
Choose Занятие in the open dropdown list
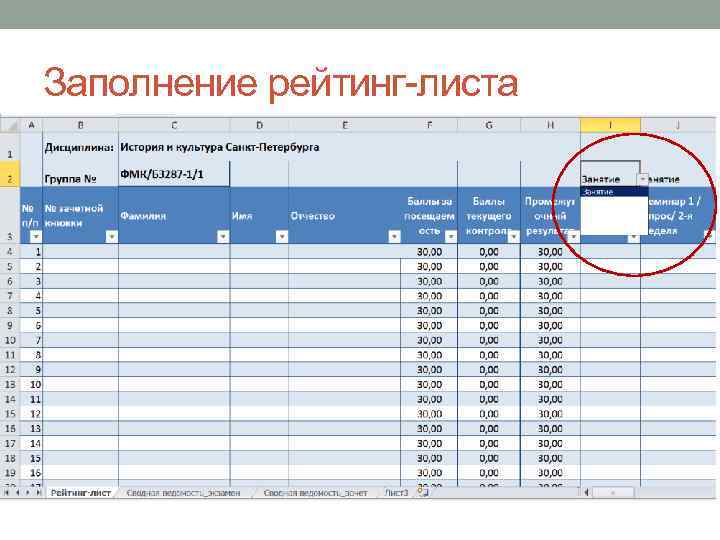click(x=614, y=192)
